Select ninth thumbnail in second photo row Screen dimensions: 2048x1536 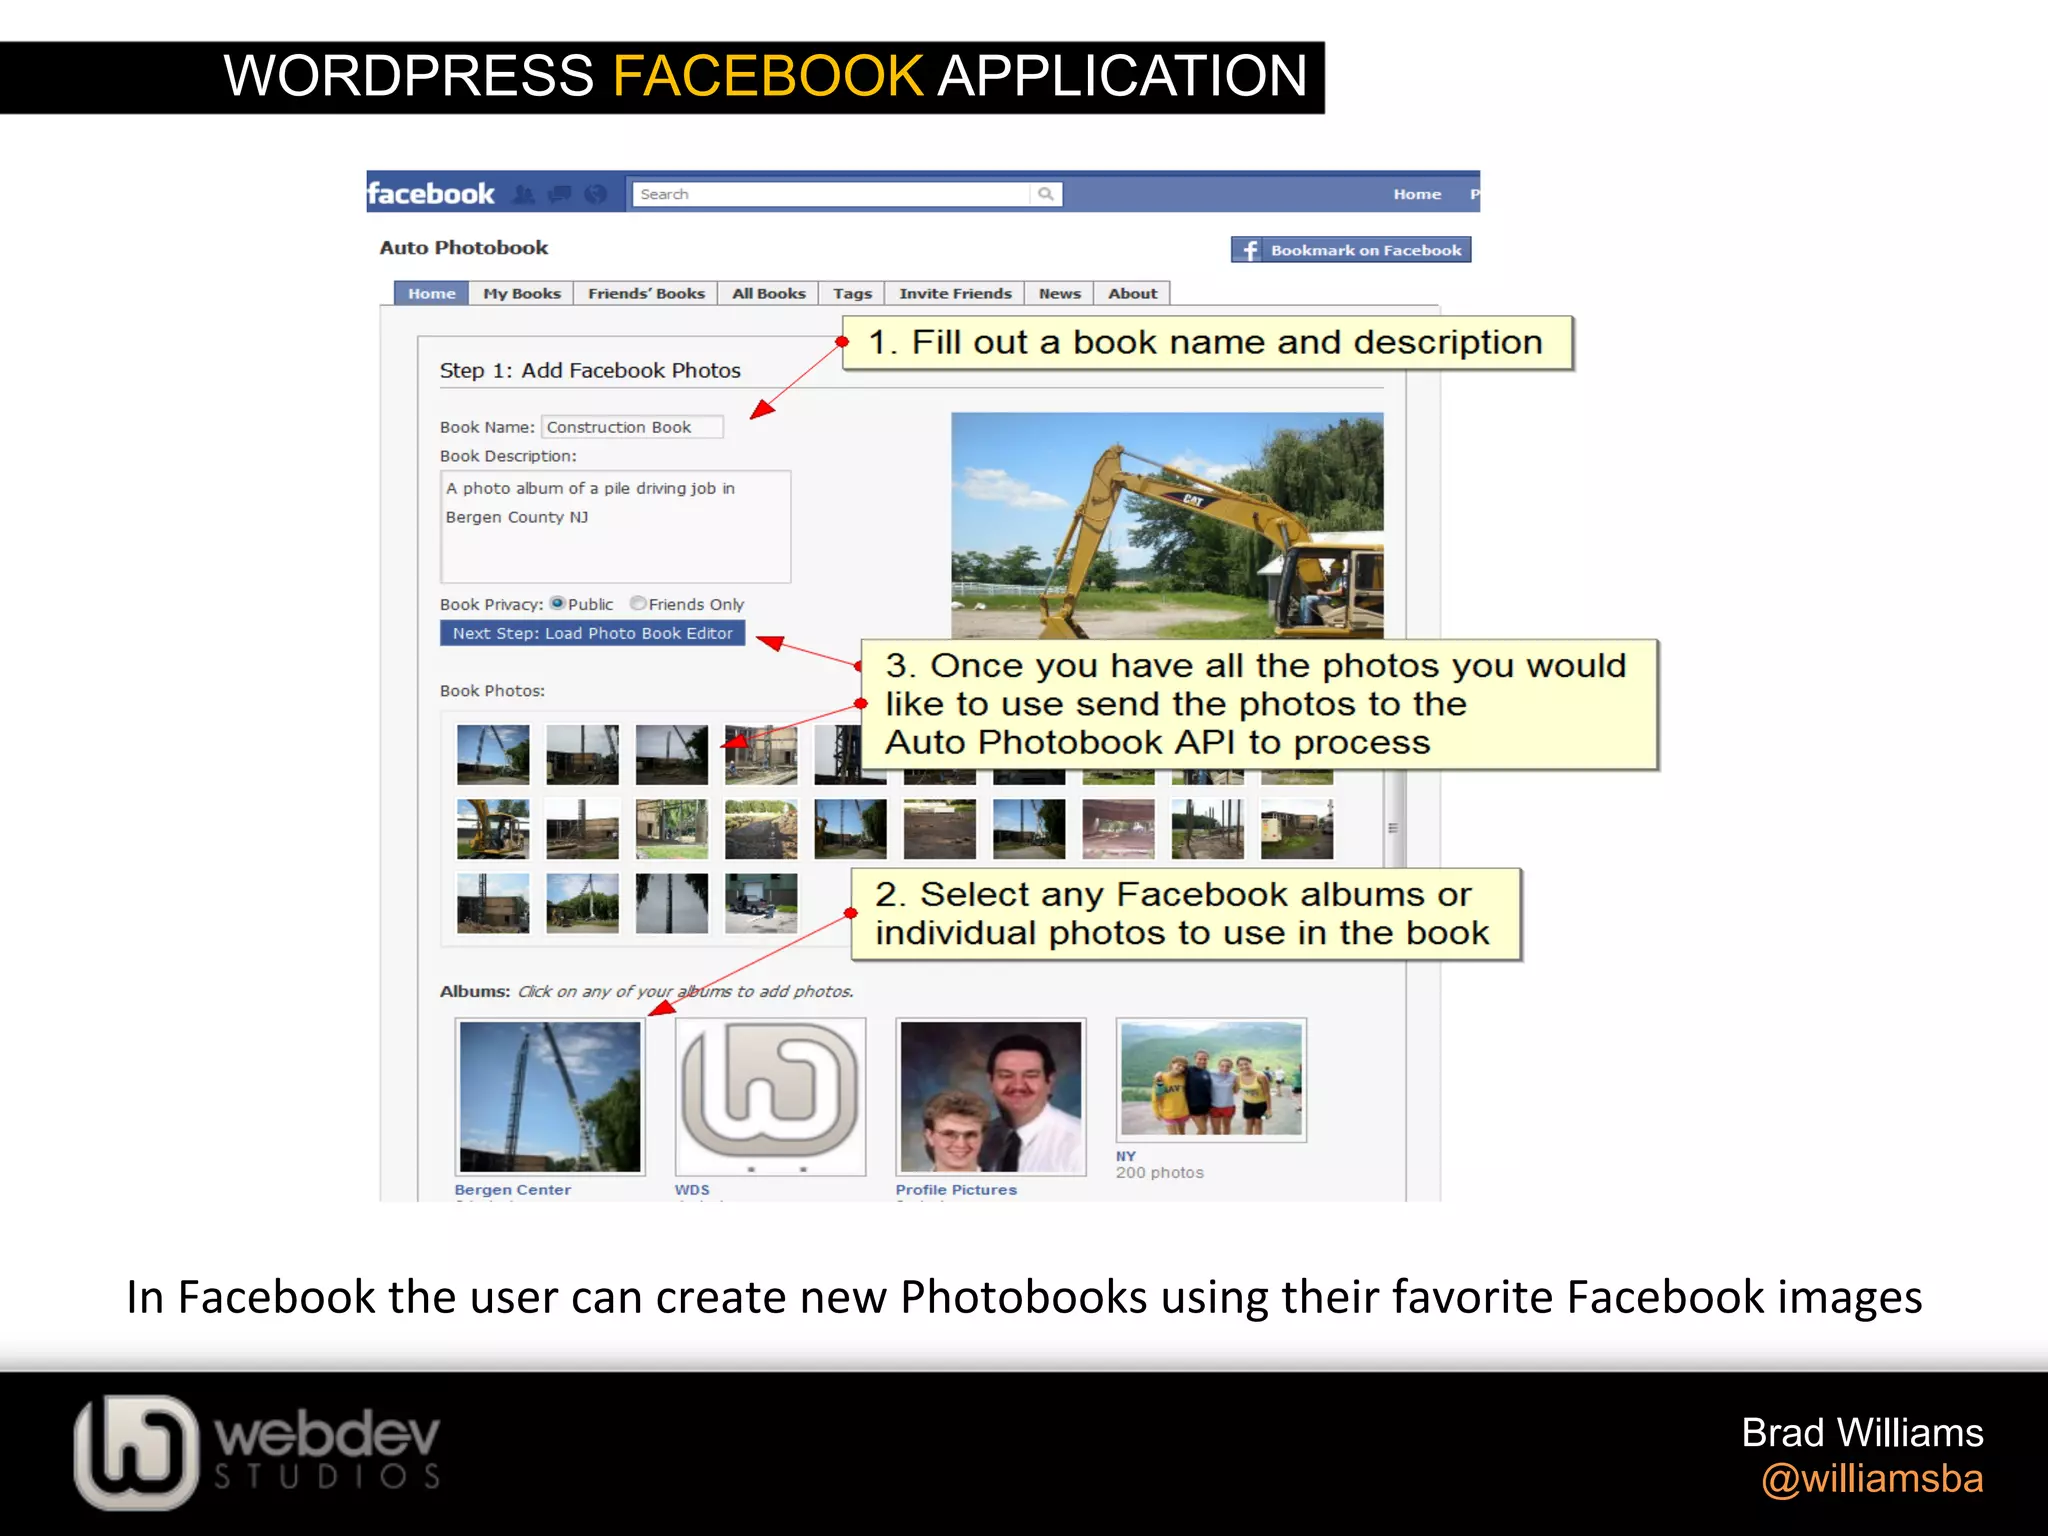pos(1208,829)
